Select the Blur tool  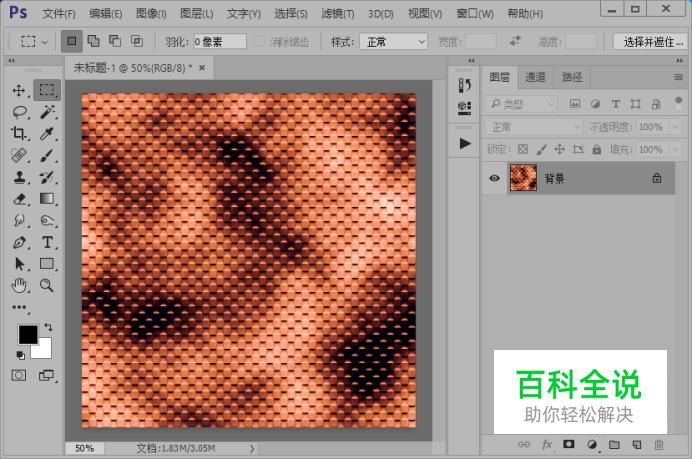coord(19,220)
